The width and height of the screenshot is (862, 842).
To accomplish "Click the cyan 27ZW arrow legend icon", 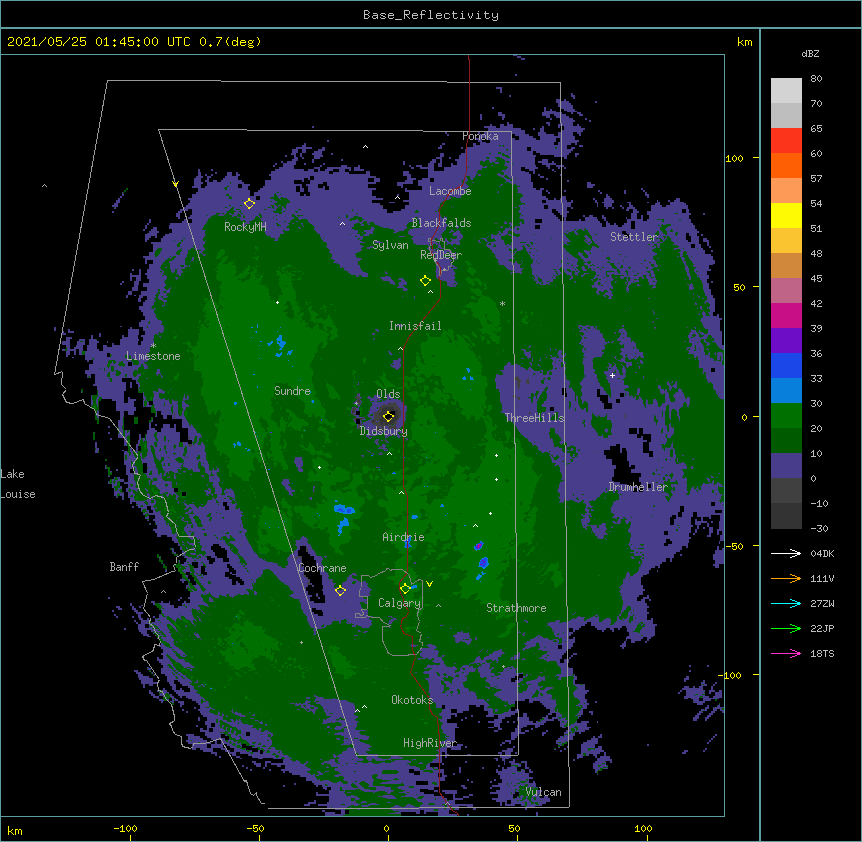I will (x=786, y=603).
